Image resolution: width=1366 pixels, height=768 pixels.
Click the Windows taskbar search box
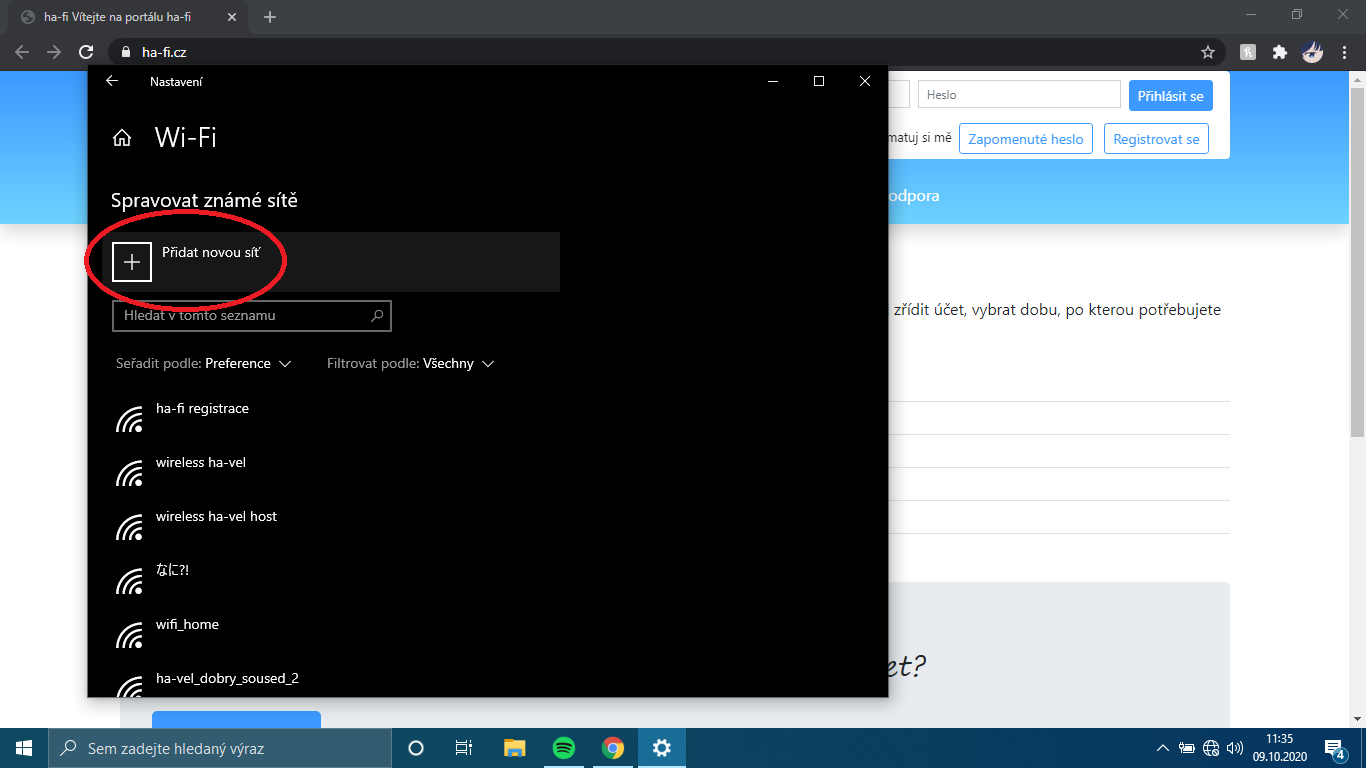click(x=220, y=748)
